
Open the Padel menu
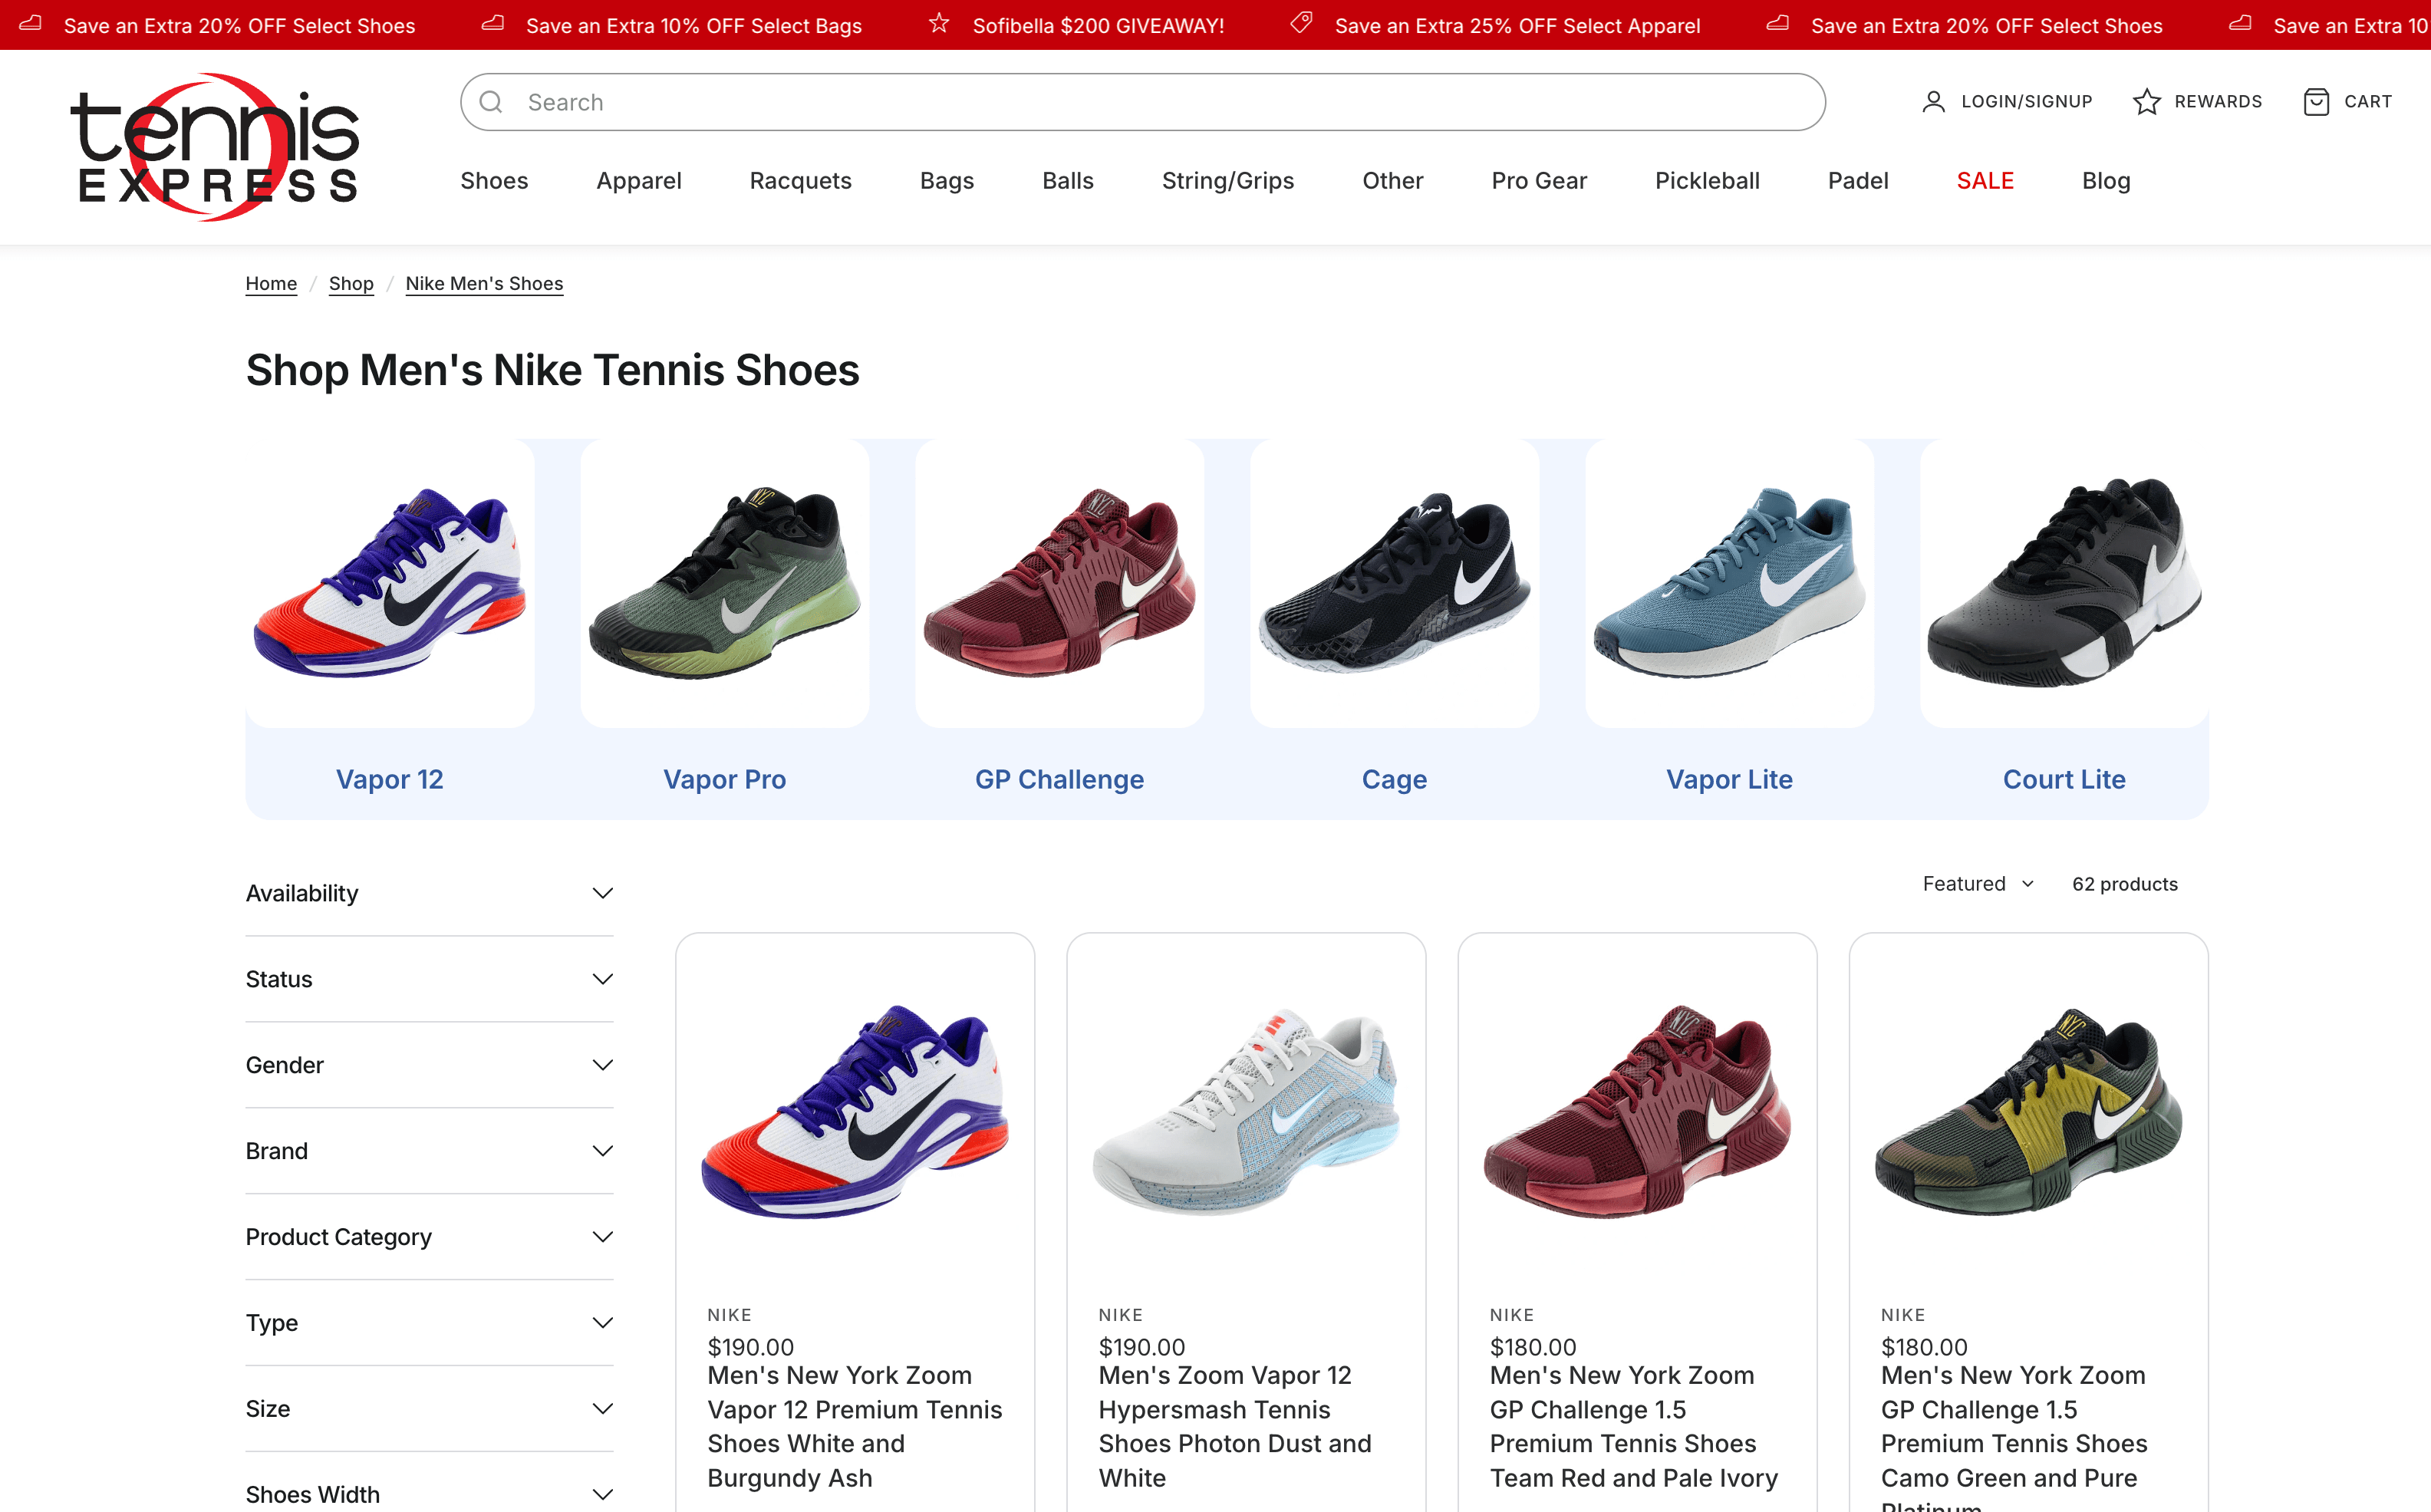coord(1857,181)
